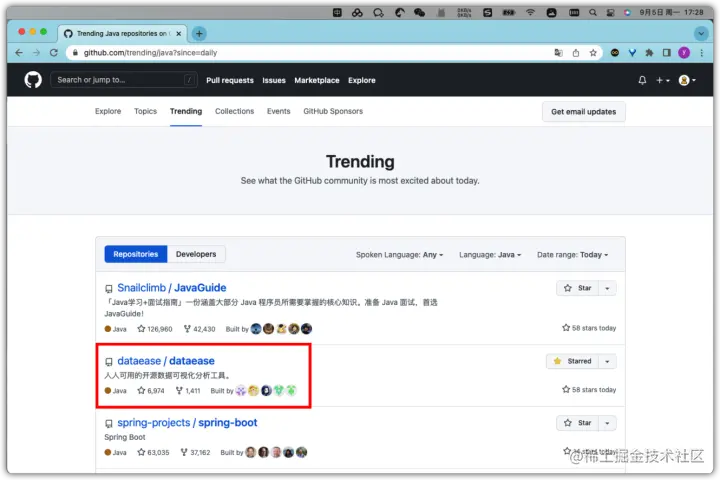
Task: Open the WeChat icon in macOS menu bar
Action: point(419,13)
